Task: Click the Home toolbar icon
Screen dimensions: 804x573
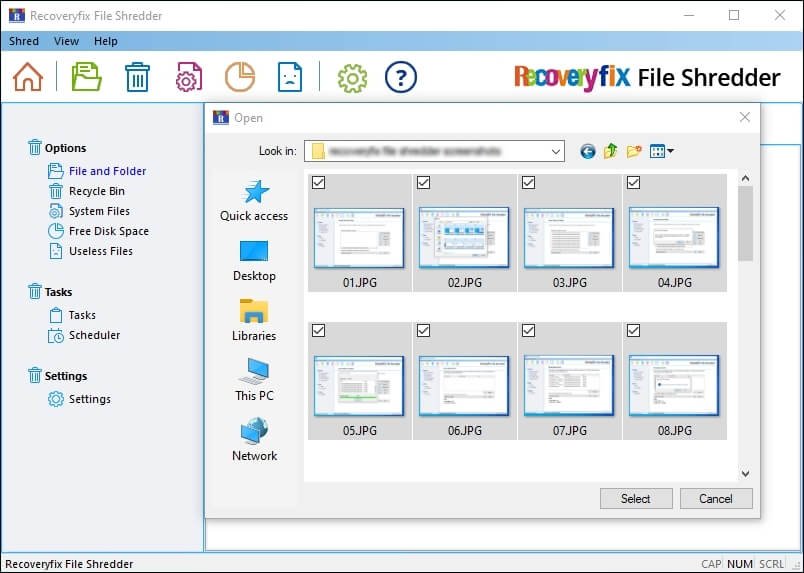Action: tap(28, 77)
